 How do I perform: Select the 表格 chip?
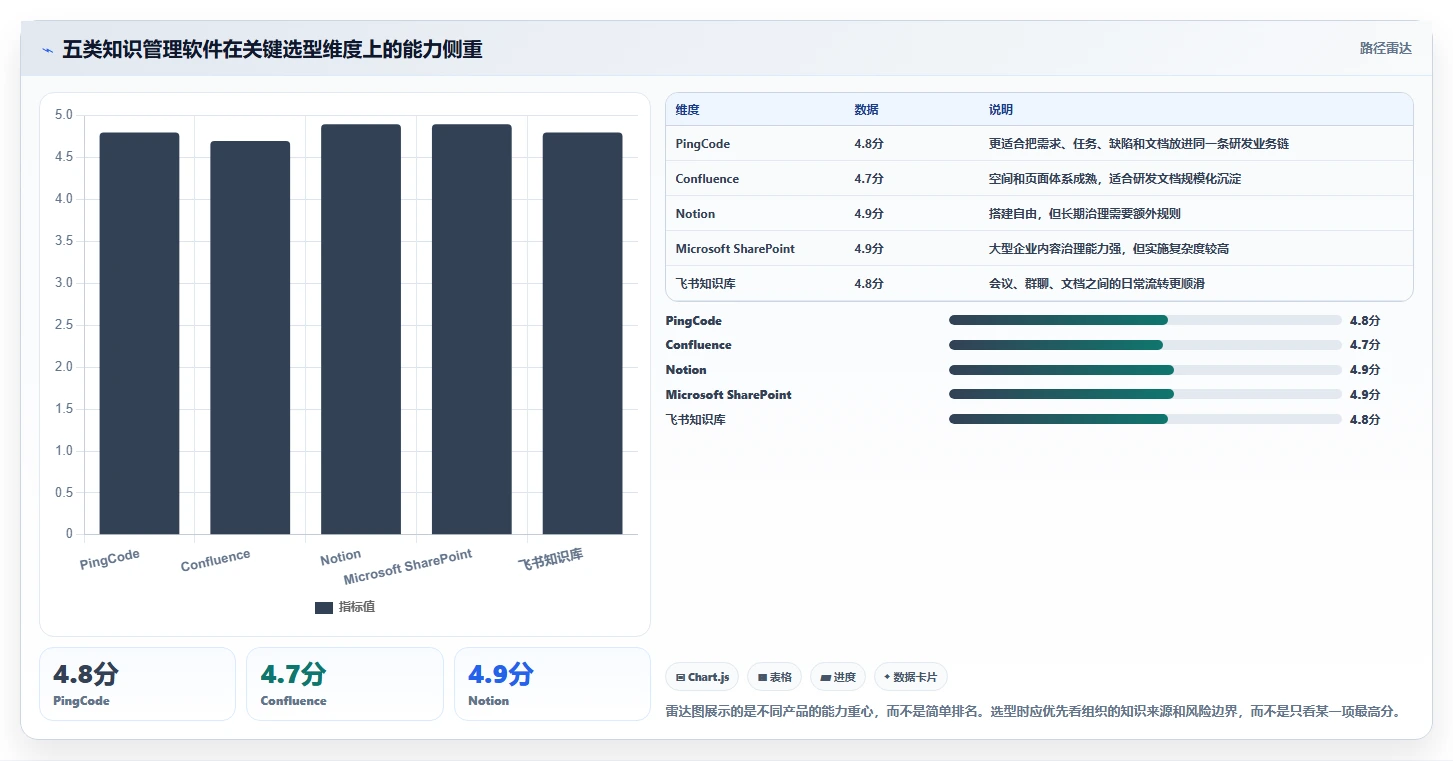tap(775, 677)
